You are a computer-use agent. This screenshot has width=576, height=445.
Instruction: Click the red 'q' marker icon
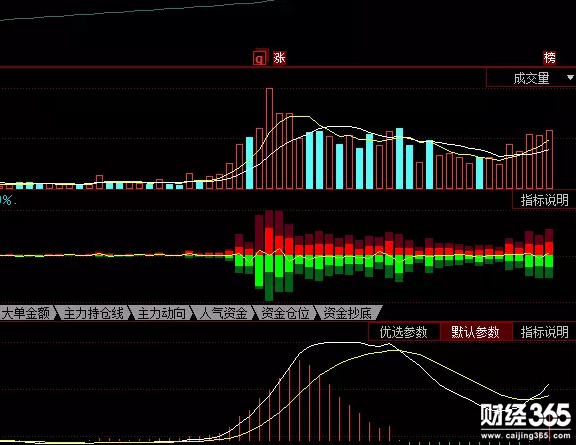[x=260, y=58]
